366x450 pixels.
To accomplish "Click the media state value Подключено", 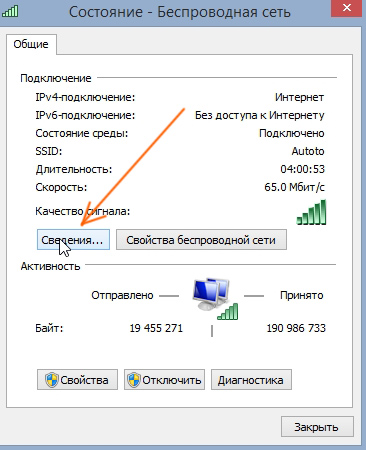I will click(x=292, y=133).
